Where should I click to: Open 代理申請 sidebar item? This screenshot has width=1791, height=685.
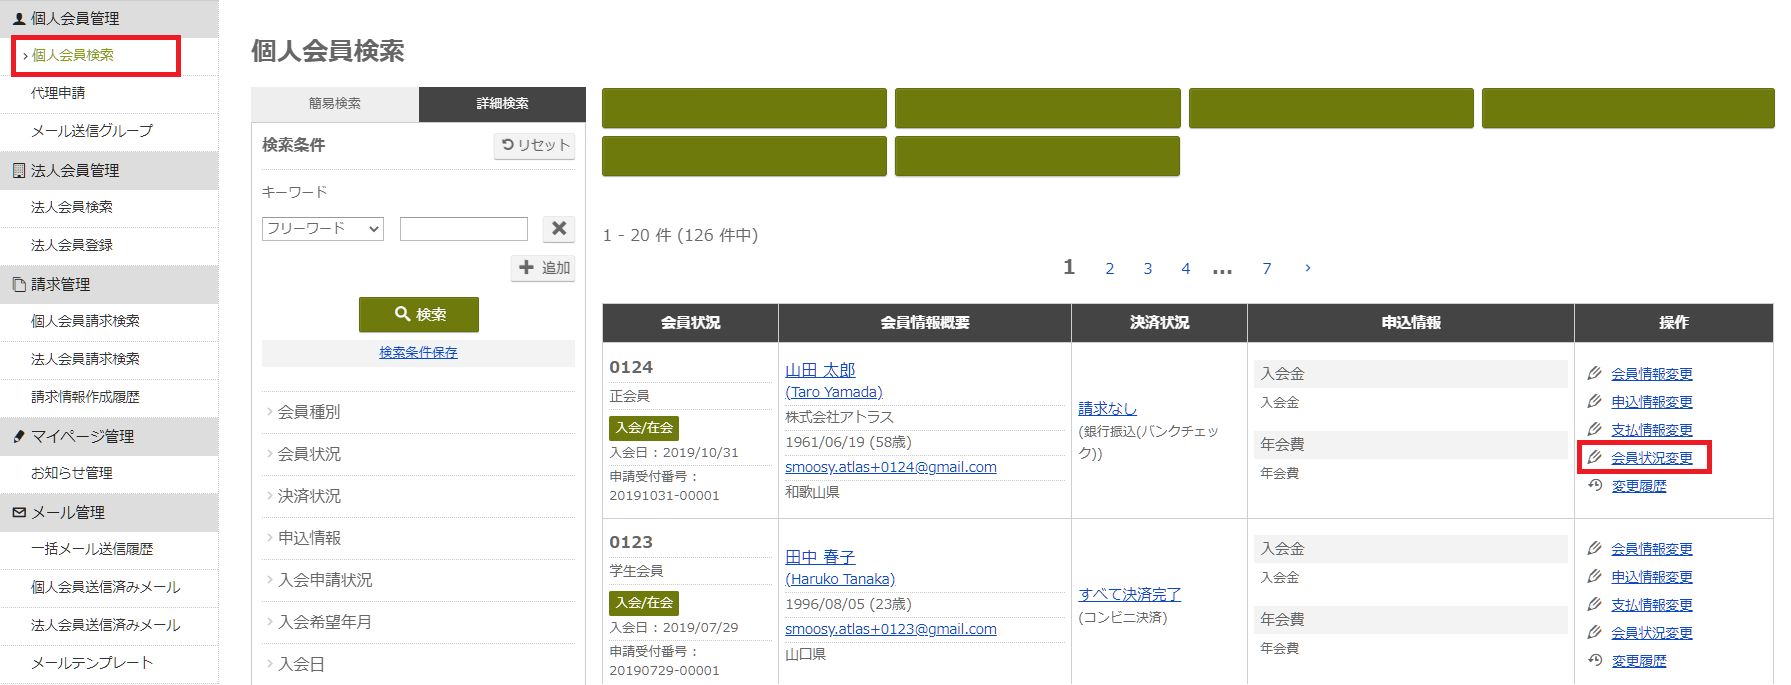pos(58,93)
